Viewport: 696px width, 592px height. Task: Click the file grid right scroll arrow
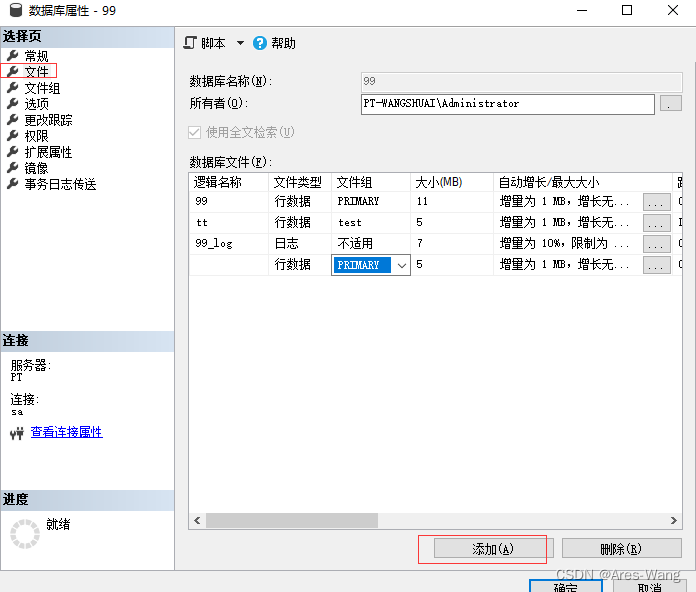[673, 520]
